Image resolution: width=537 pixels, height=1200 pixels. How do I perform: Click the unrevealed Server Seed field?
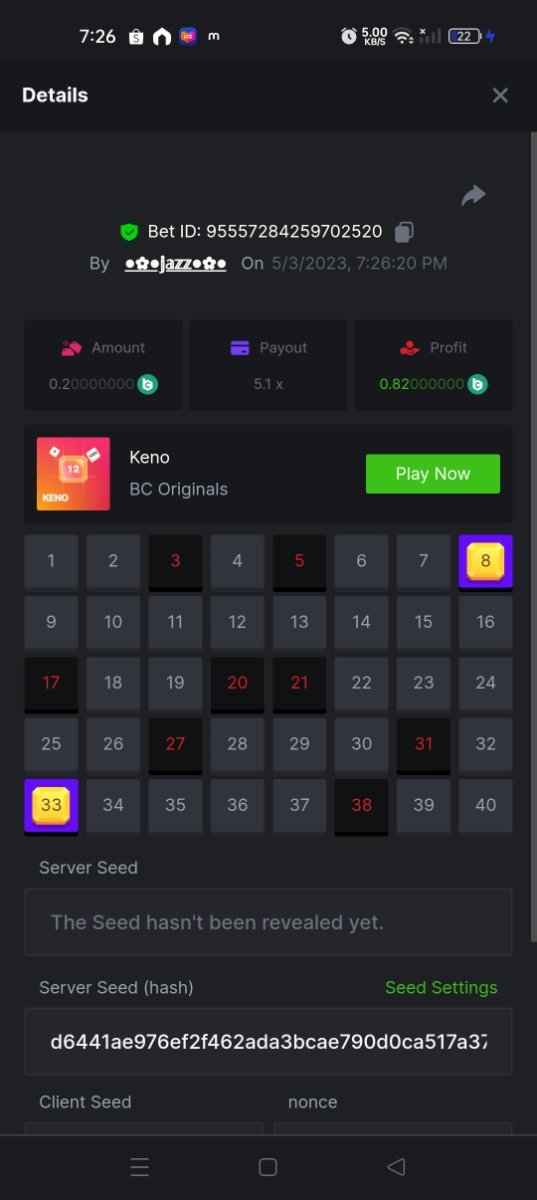click(268, 922)
